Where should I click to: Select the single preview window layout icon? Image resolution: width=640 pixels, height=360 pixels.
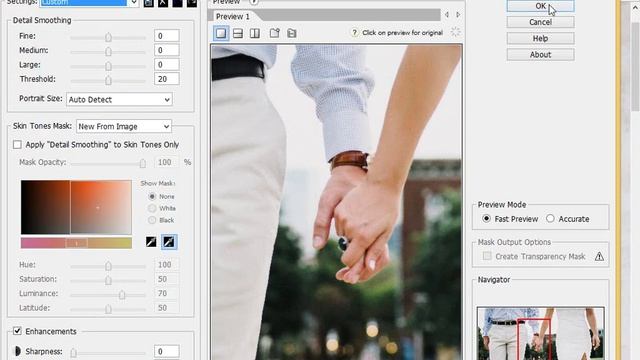coord(221,33)
